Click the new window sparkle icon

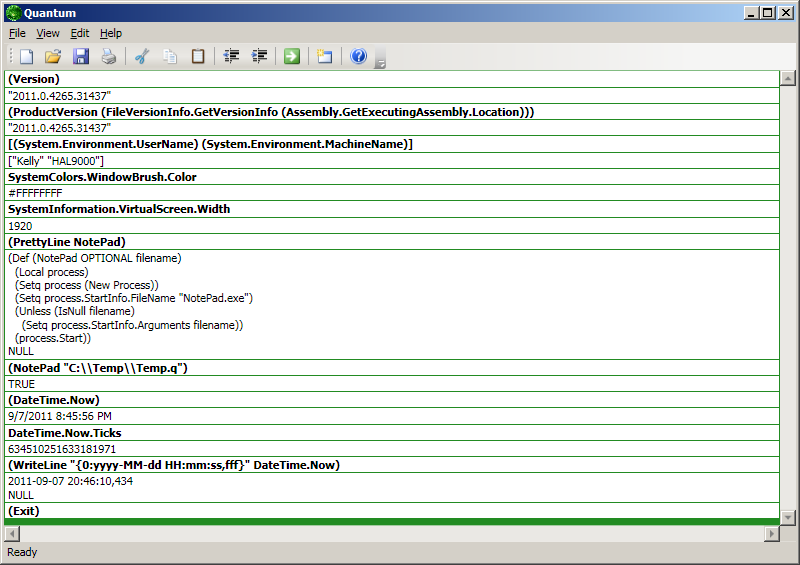click(x=324, y=56)
